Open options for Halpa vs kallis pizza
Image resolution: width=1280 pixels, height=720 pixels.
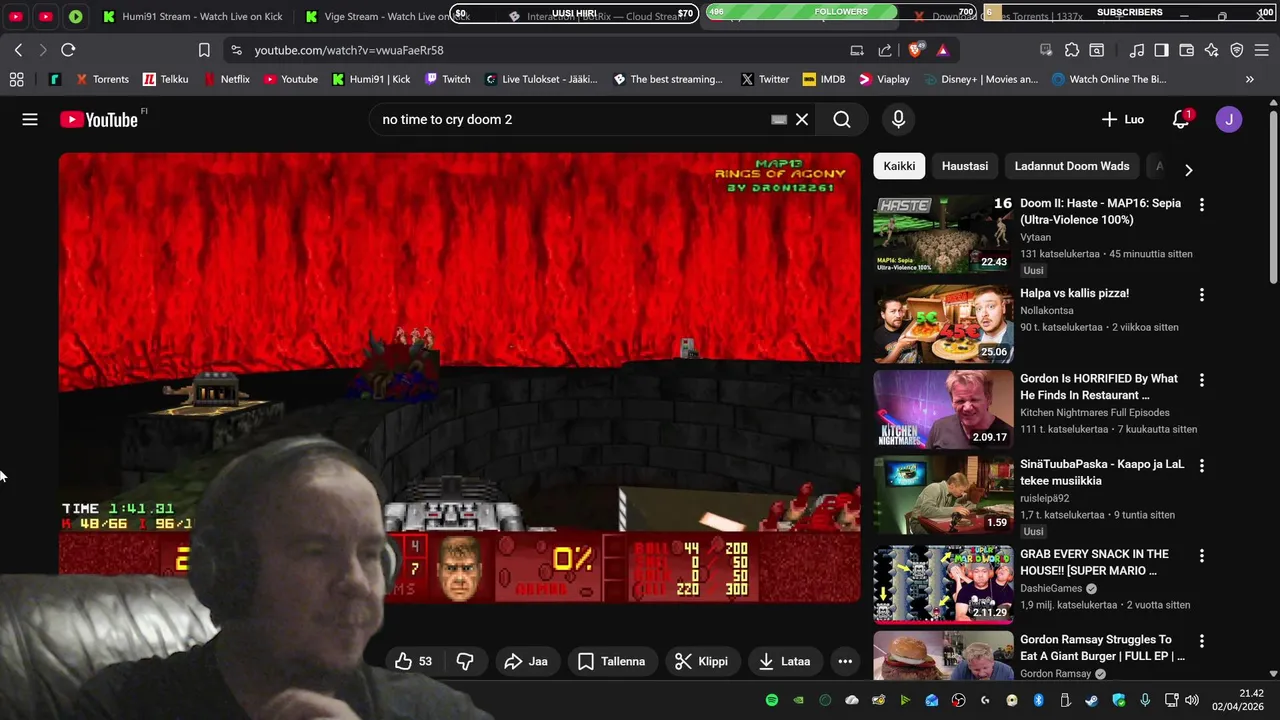click(x=1202, y=294)
